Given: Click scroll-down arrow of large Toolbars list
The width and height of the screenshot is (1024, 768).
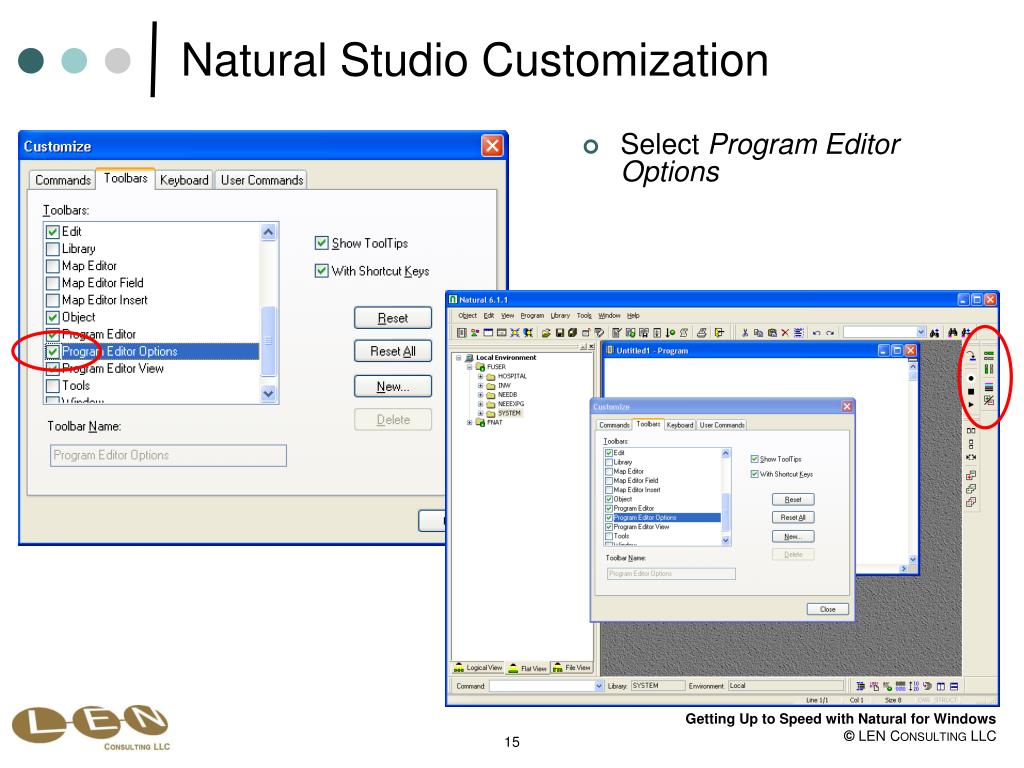Looking at the screenshot, I should point(268,394).
